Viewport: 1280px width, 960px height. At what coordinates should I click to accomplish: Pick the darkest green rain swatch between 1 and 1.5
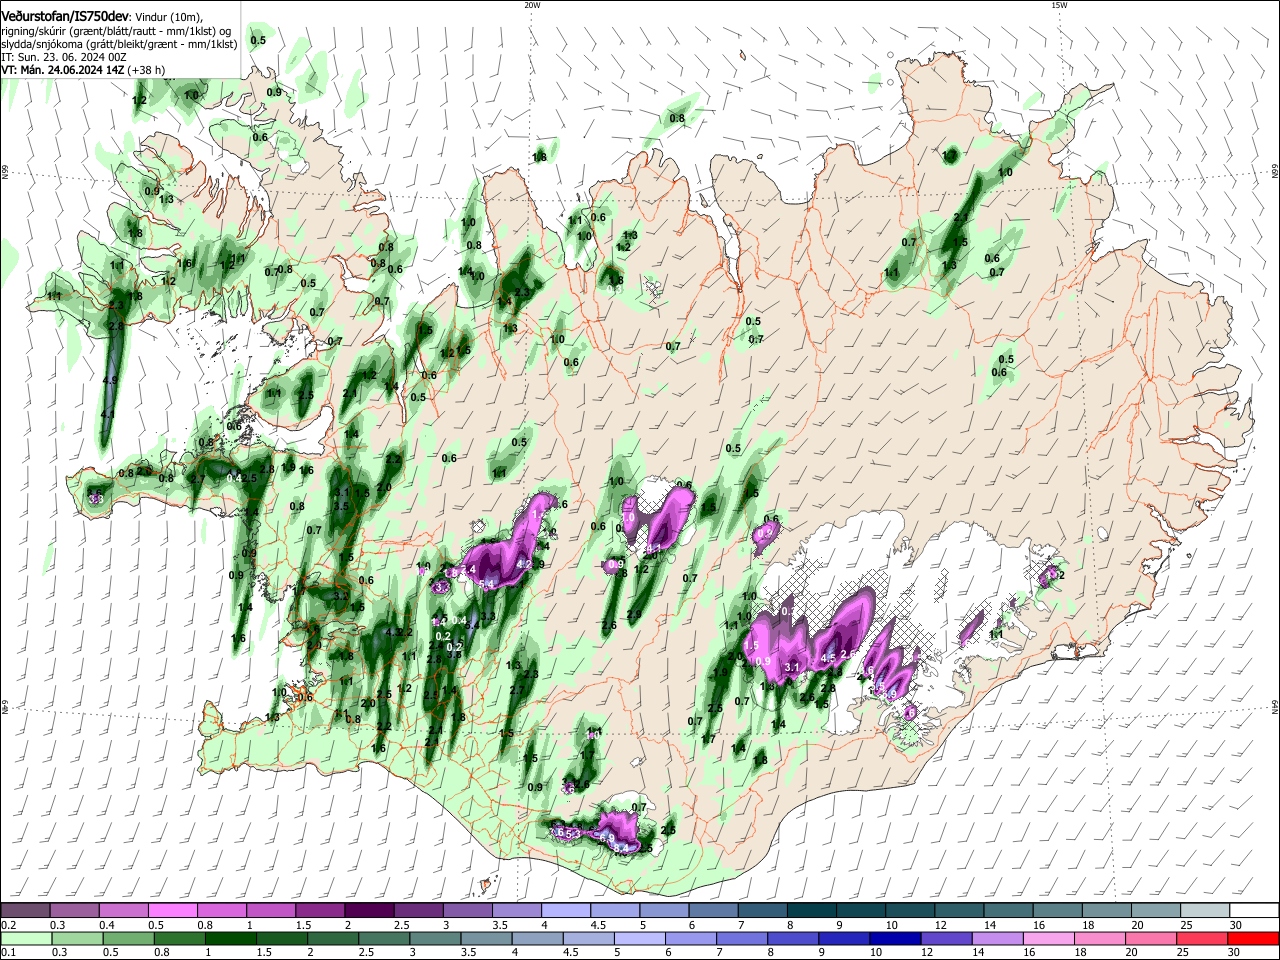coord(231,938)
